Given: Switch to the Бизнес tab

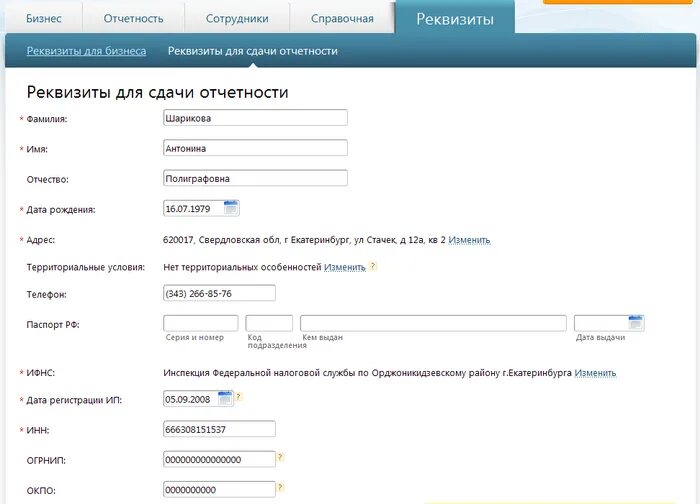Looking at the screenshot, I should 44,19.
